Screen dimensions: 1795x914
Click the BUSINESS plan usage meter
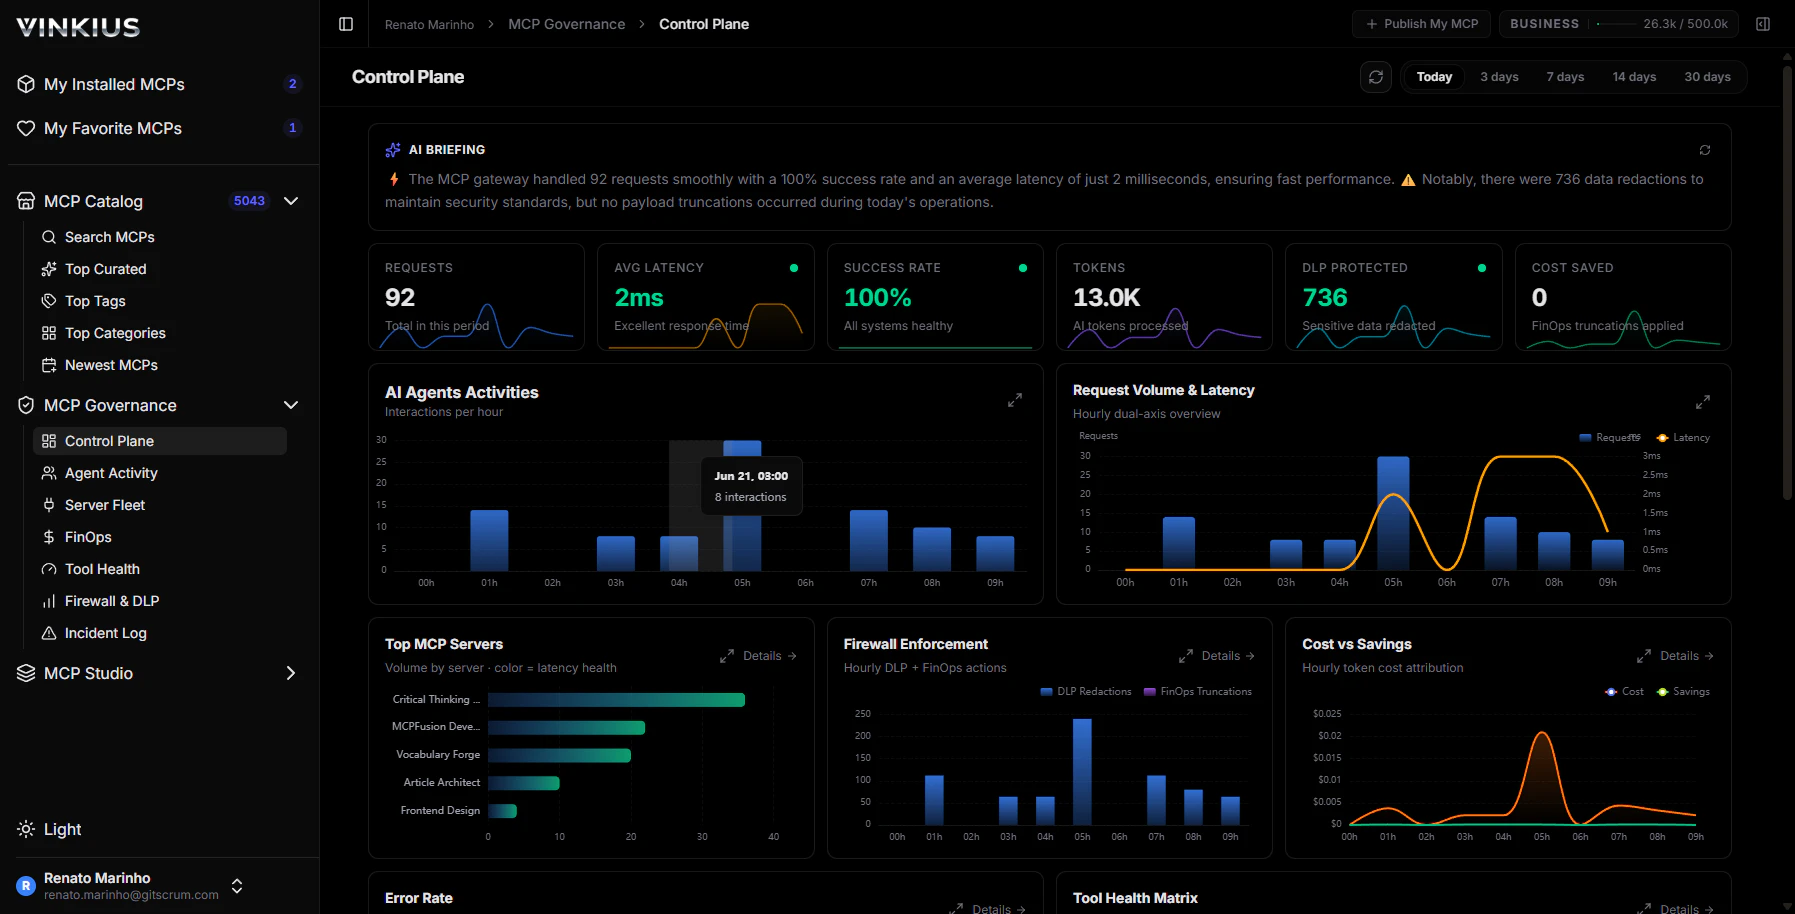(1619, 24)
